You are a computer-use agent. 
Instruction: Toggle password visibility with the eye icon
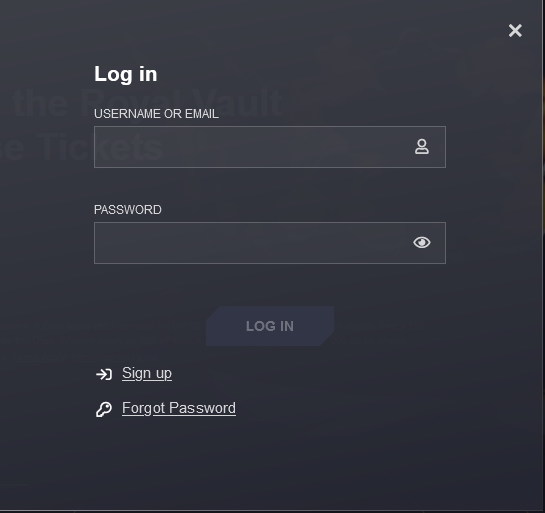[x=422, y=242]
